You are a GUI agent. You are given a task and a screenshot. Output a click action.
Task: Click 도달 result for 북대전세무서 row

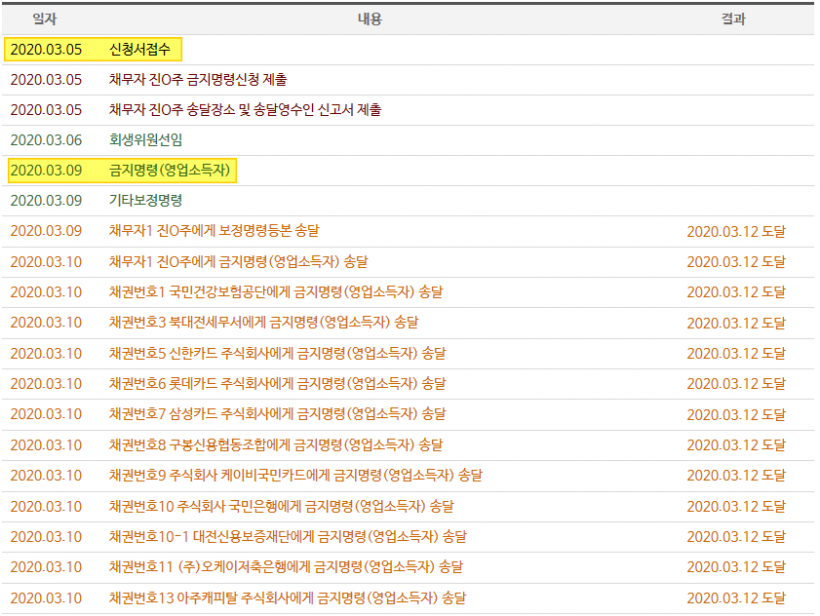point(736,323)
